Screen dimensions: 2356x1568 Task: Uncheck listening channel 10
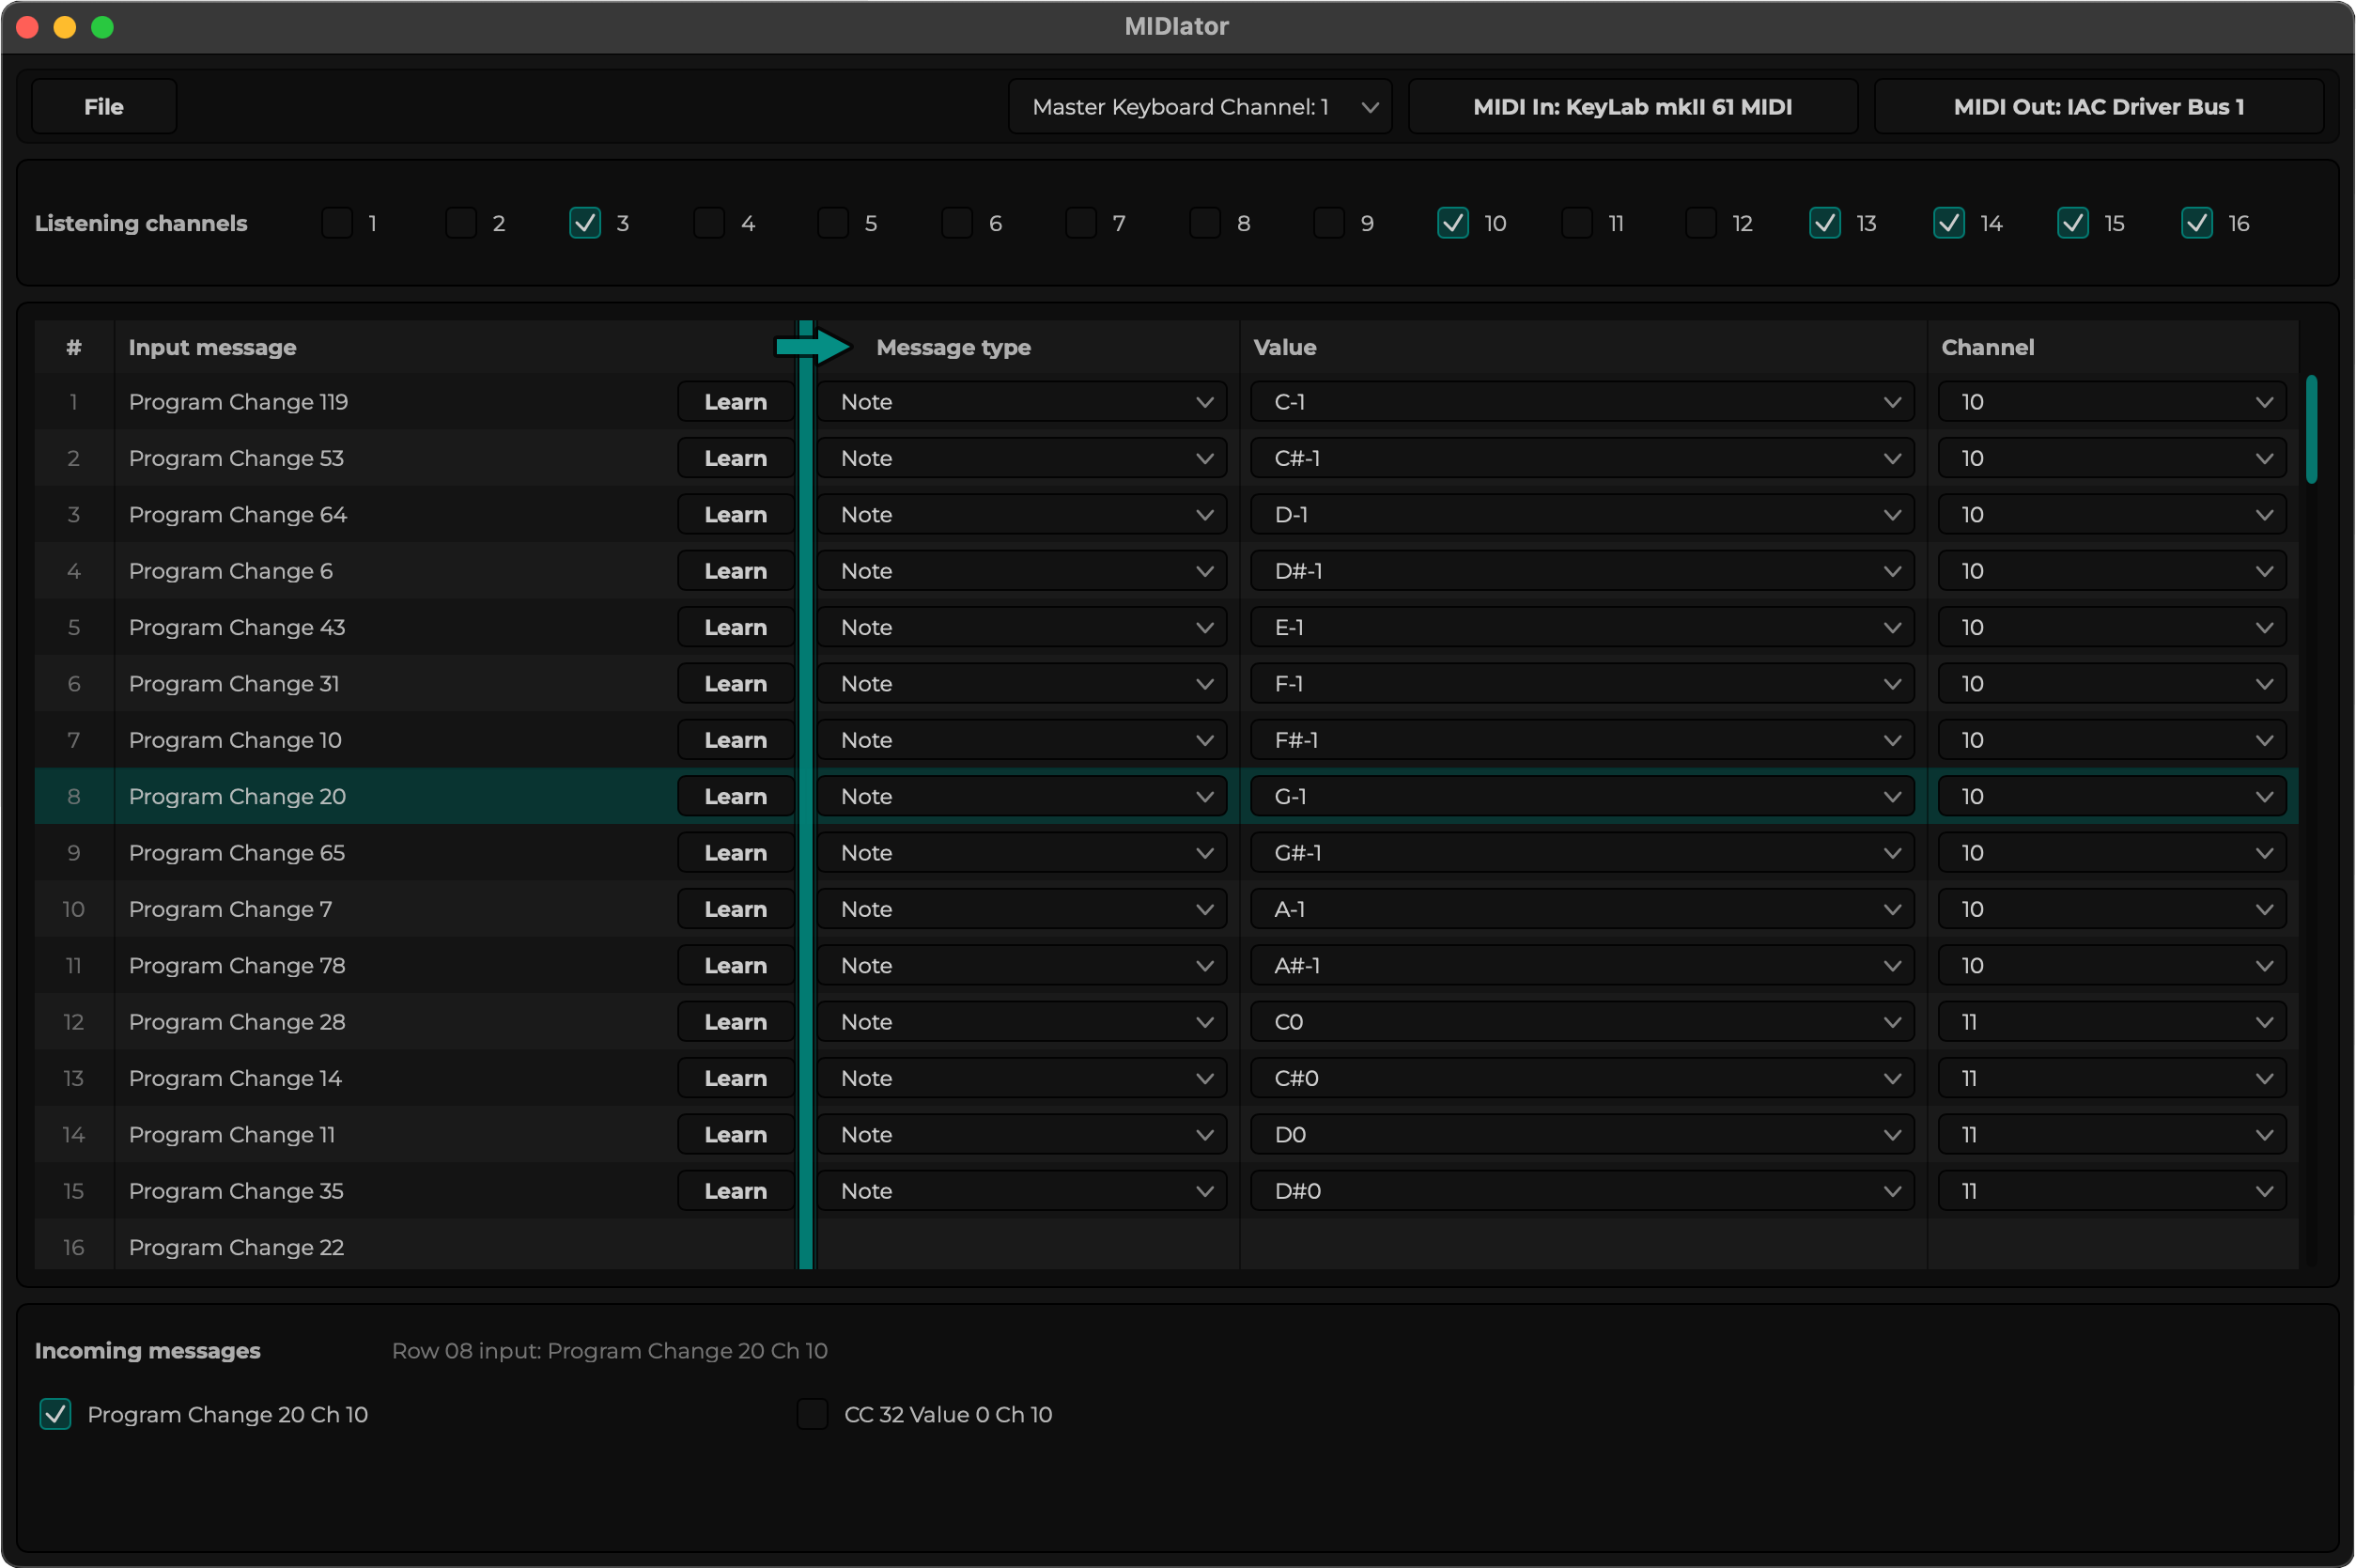pyautogui.click(x=1453, y=223)
